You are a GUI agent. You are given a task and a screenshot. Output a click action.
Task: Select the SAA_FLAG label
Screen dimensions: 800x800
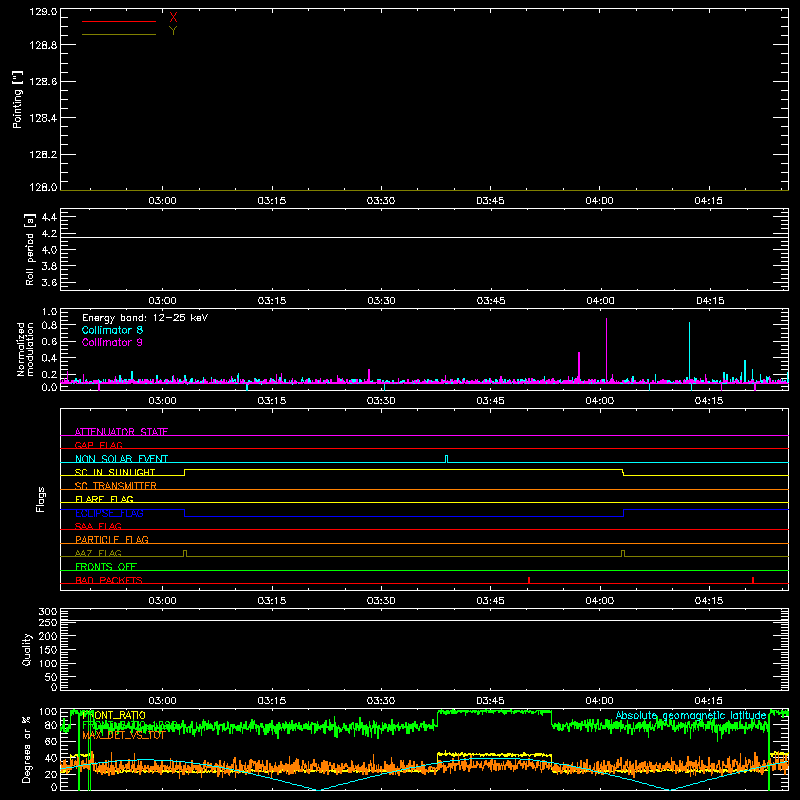tap(98, 526)
